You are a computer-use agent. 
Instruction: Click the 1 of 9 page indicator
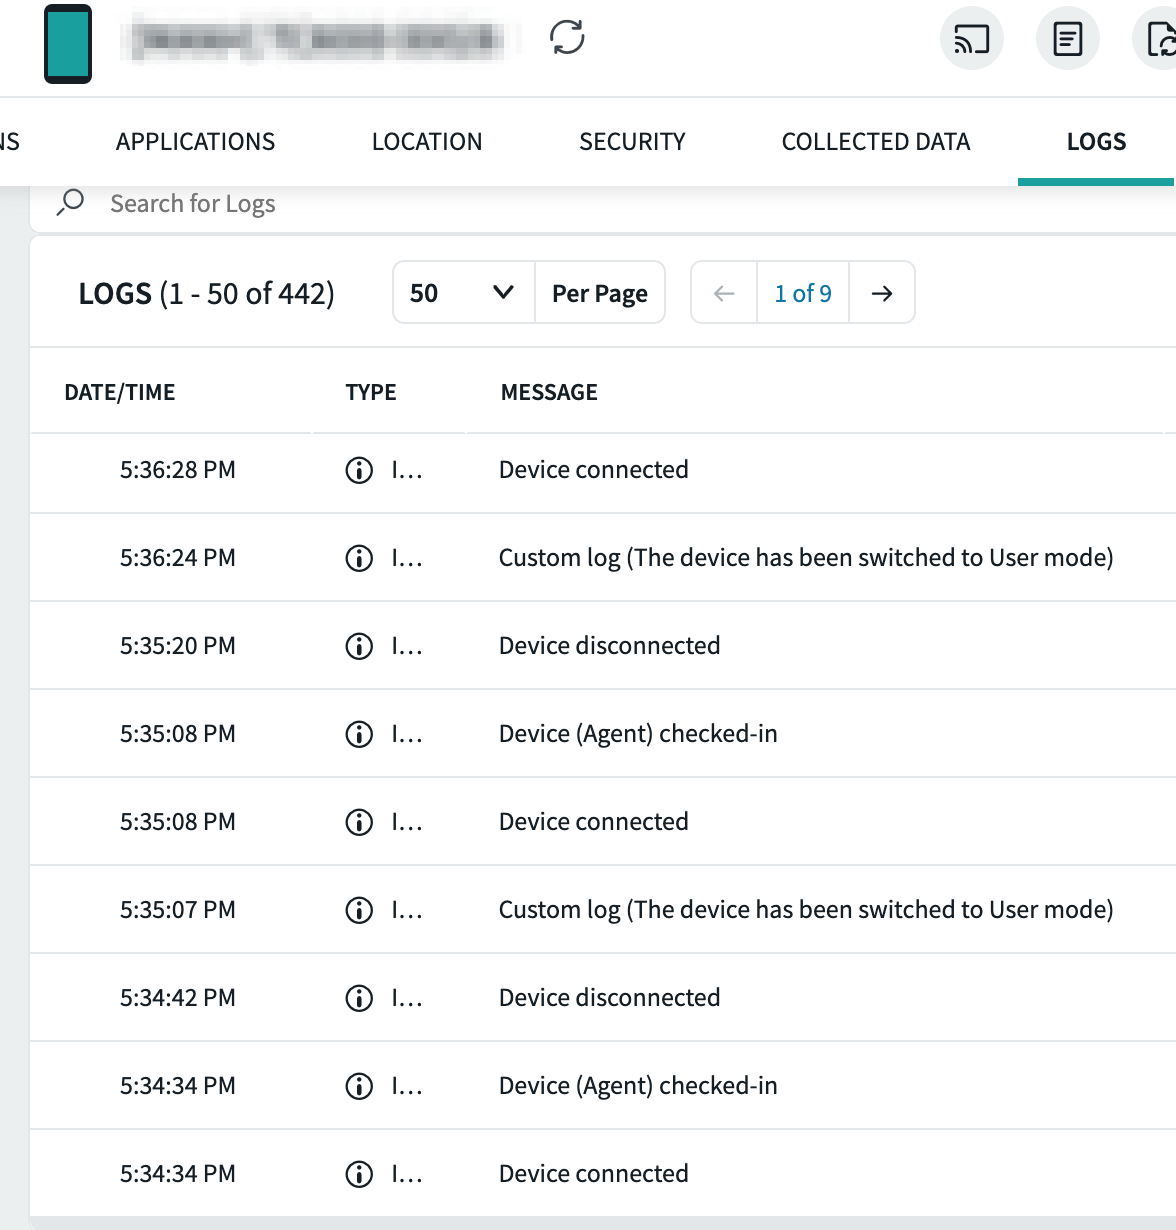pyautogui.click(x=802, y=293)
